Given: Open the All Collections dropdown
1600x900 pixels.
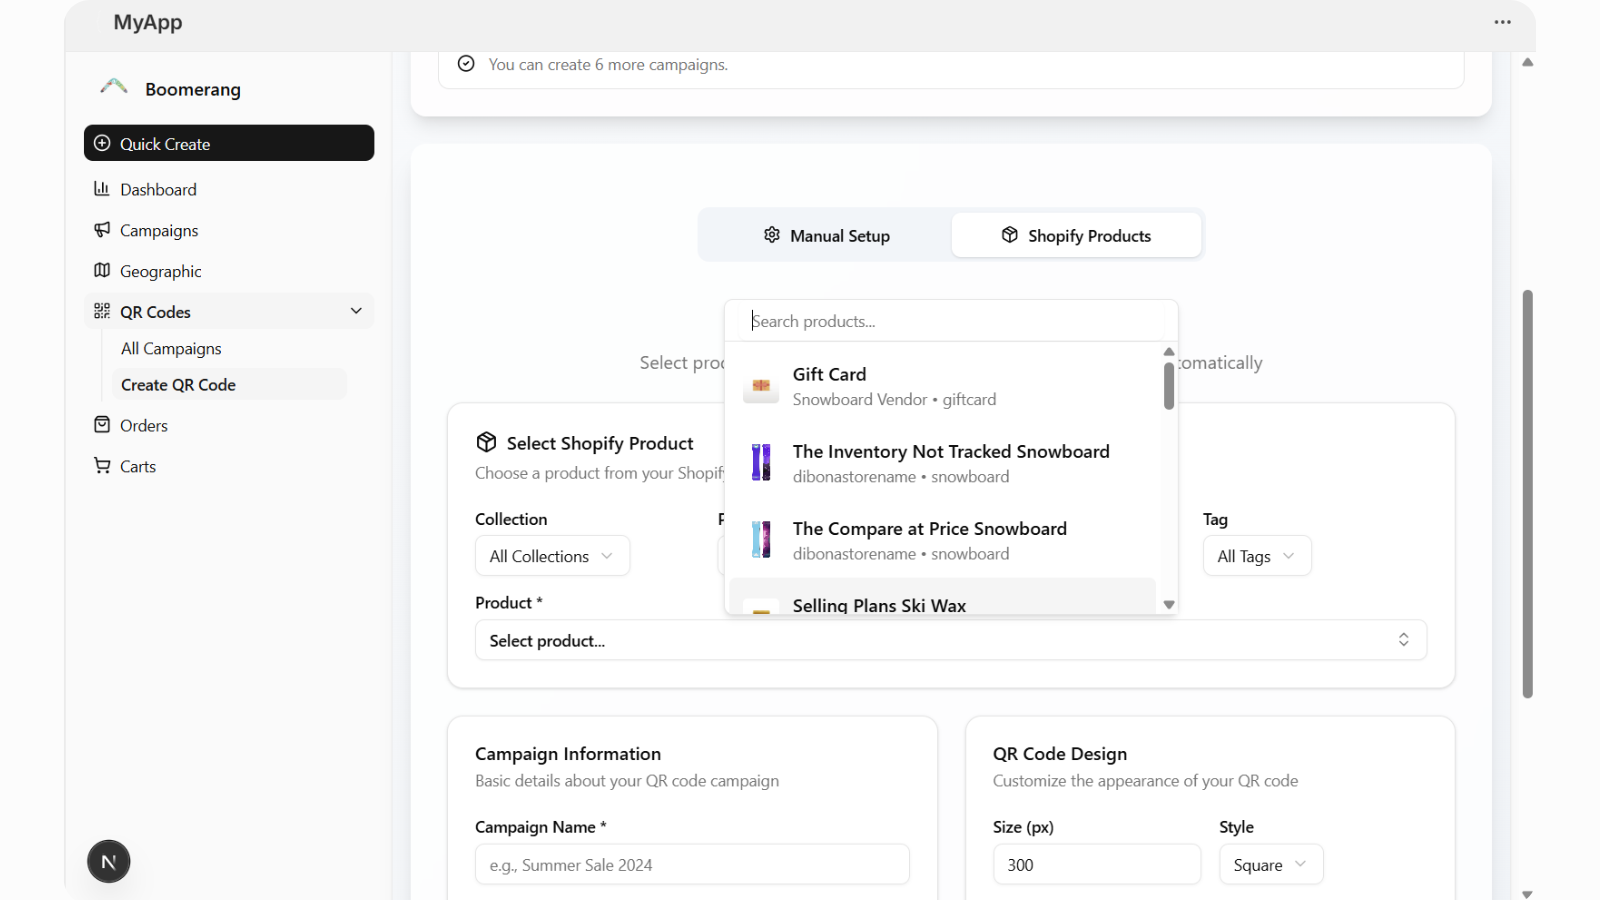Looking at the screenshot, I should (551, 555).
